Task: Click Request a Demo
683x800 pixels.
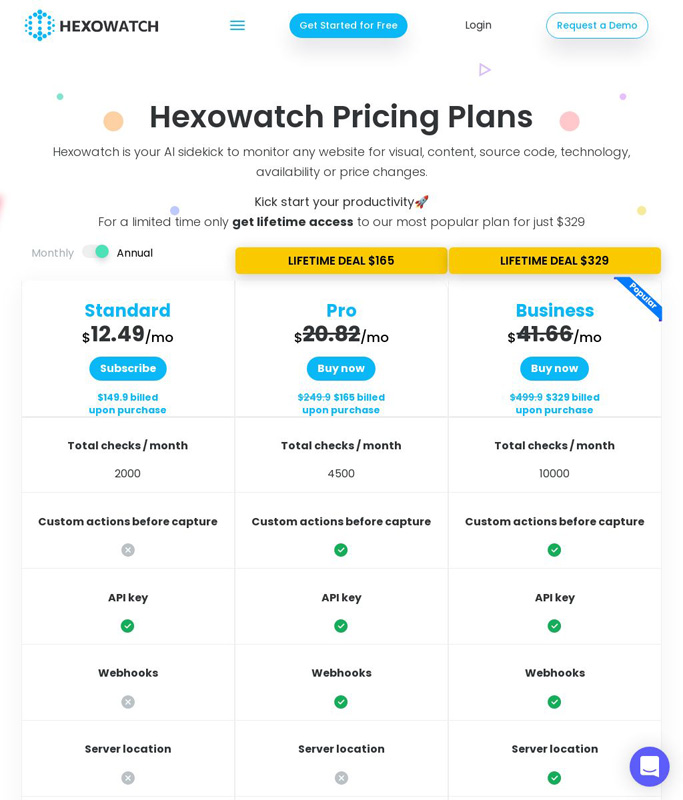Action: point(597,26)
